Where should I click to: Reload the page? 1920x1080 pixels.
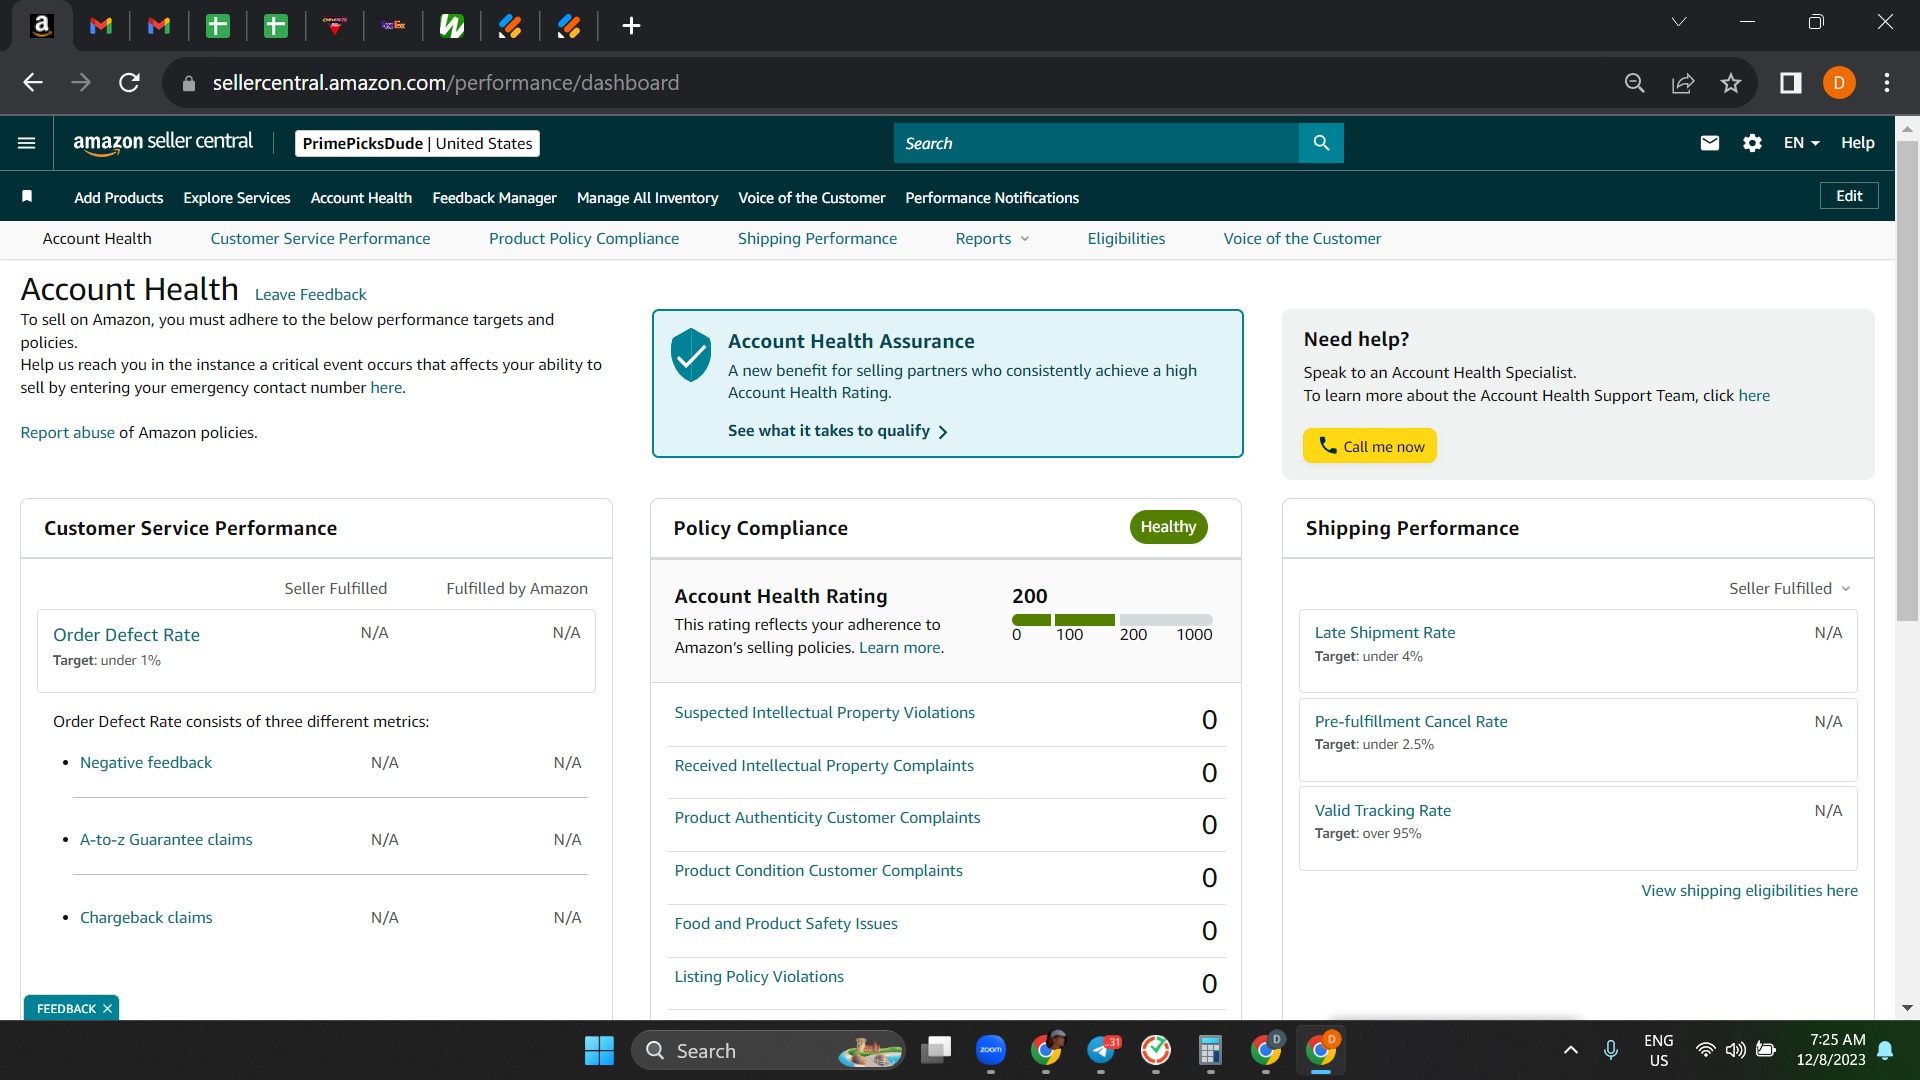pyautogui.click(x=129, y=83)
